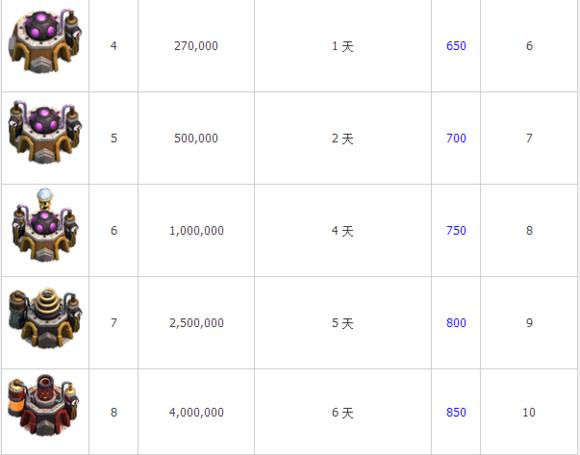This screenshot has height=455, width=580.
Task: Open the blue 650 hitpoints link
Action: (x=456, y=46)
